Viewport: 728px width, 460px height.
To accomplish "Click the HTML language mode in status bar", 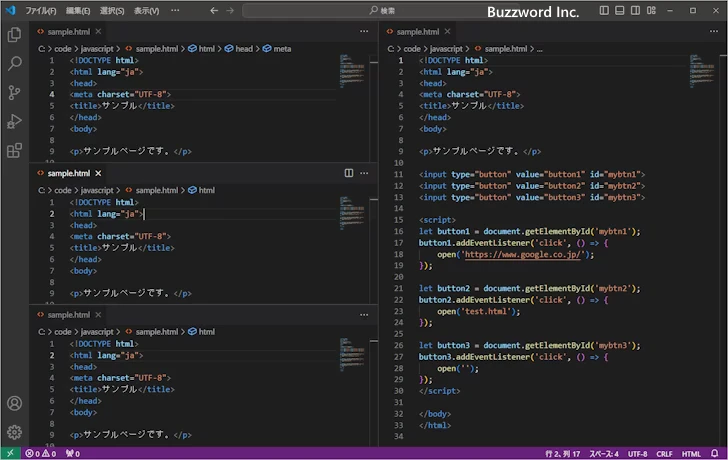I will (691, 453).
